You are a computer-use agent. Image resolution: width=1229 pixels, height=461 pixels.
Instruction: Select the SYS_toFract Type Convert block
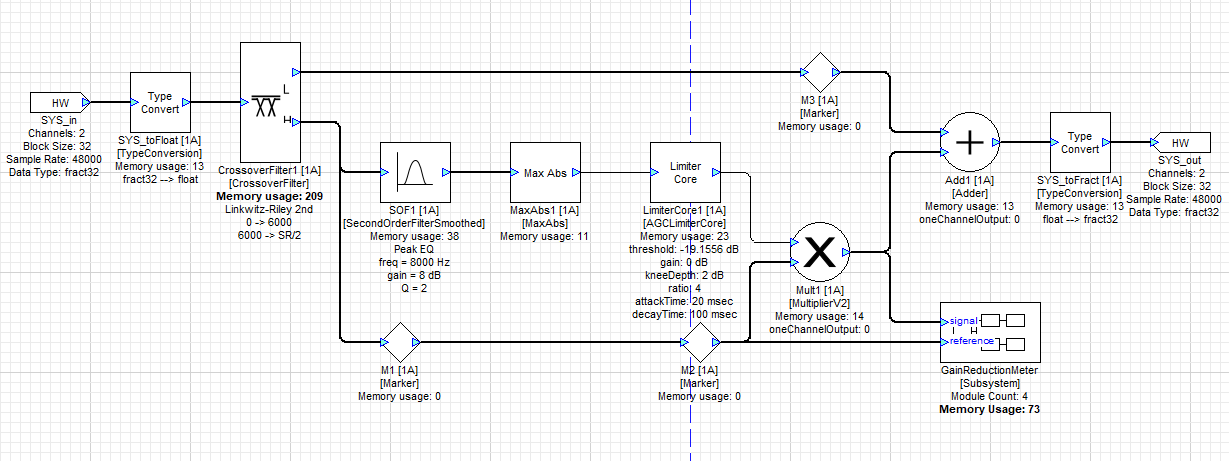pos(1079,143)
